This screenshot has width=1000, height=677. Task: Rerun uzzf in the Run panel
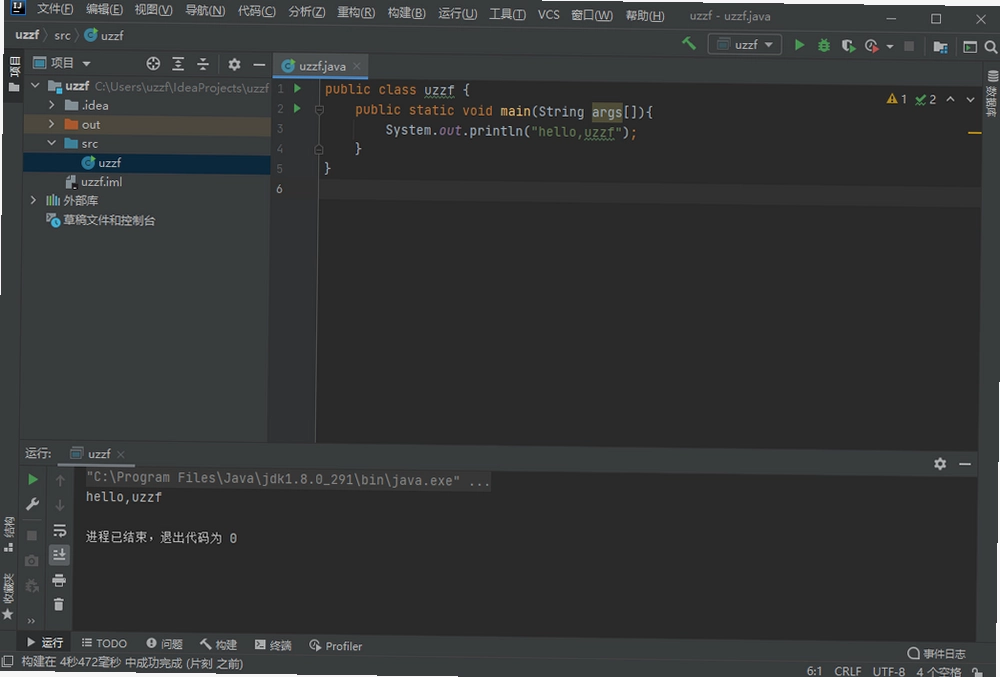(33, 479)
